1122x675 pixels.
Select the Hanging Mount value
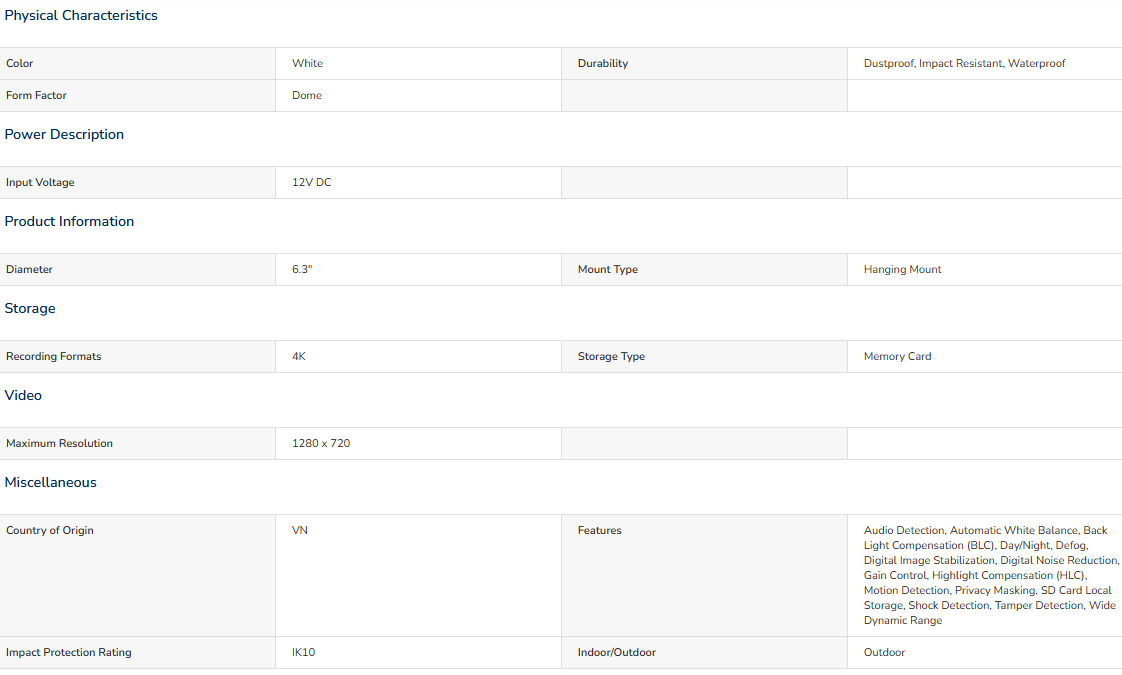[x=902, y=269]
